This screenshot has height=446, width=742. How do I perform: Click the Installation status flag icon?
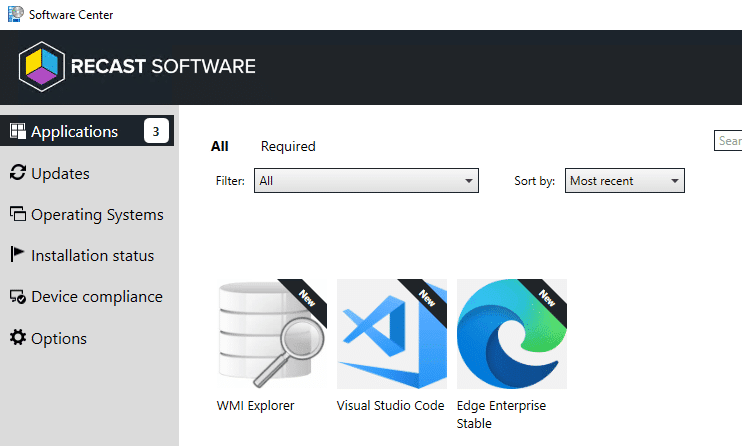(17, 255)
